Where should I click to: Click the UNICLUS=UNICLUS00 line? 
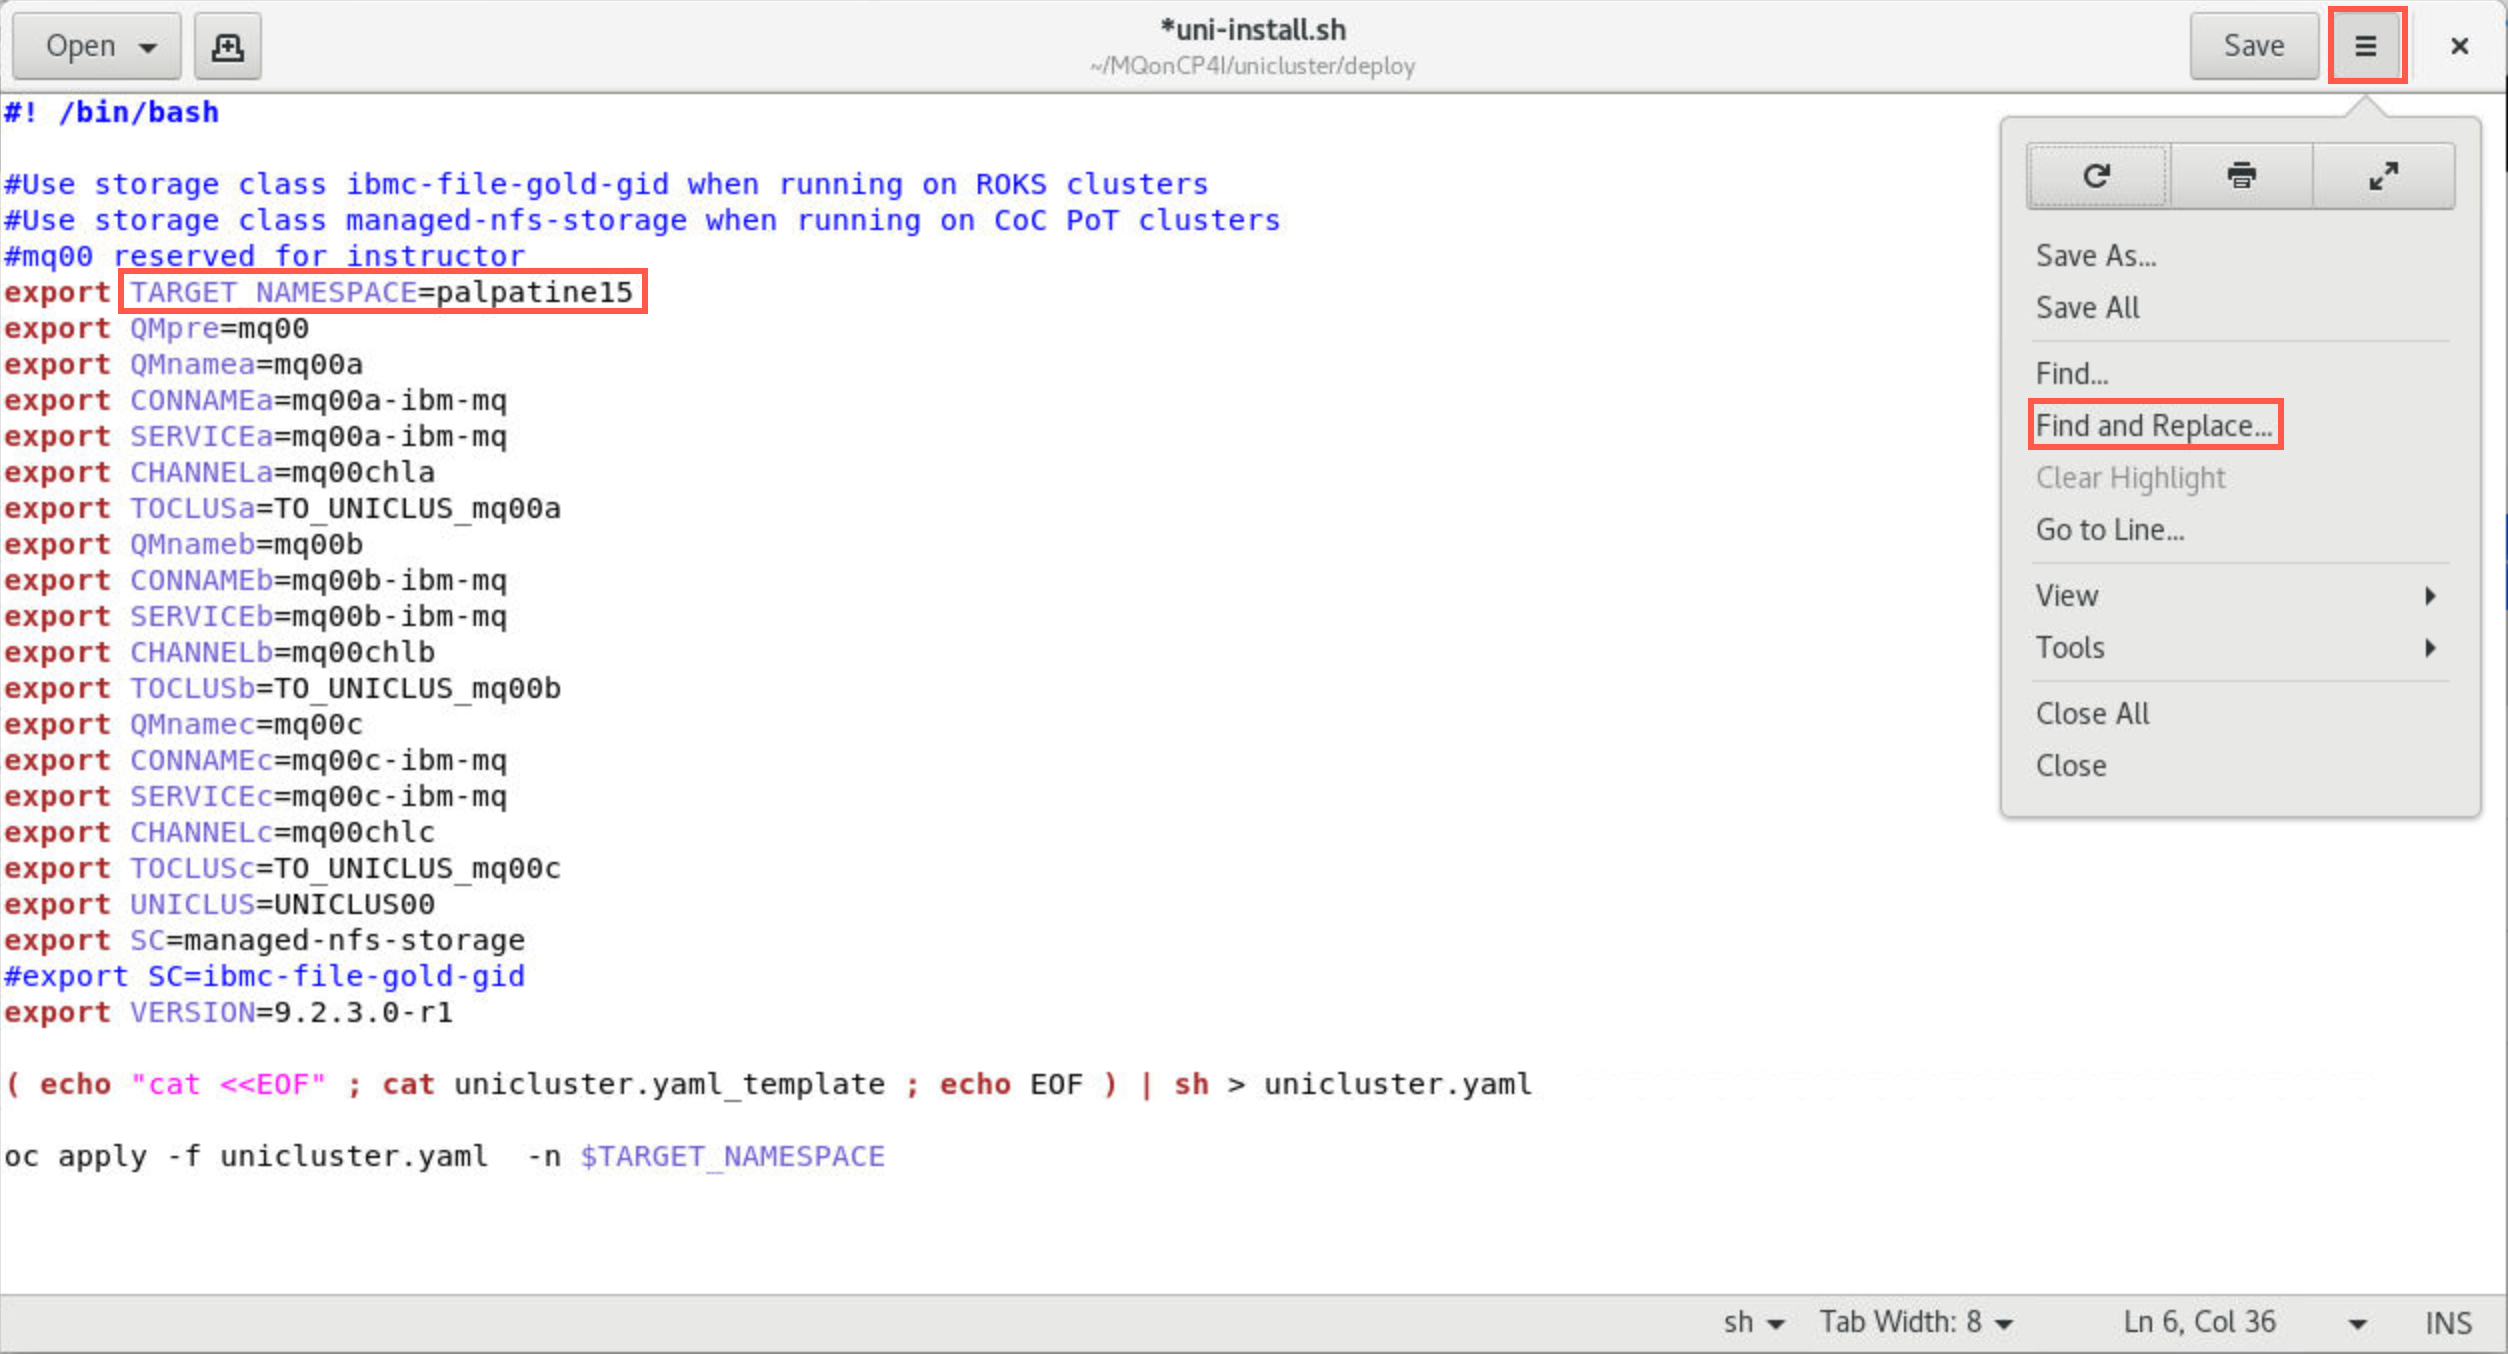(x=220, y=904)
